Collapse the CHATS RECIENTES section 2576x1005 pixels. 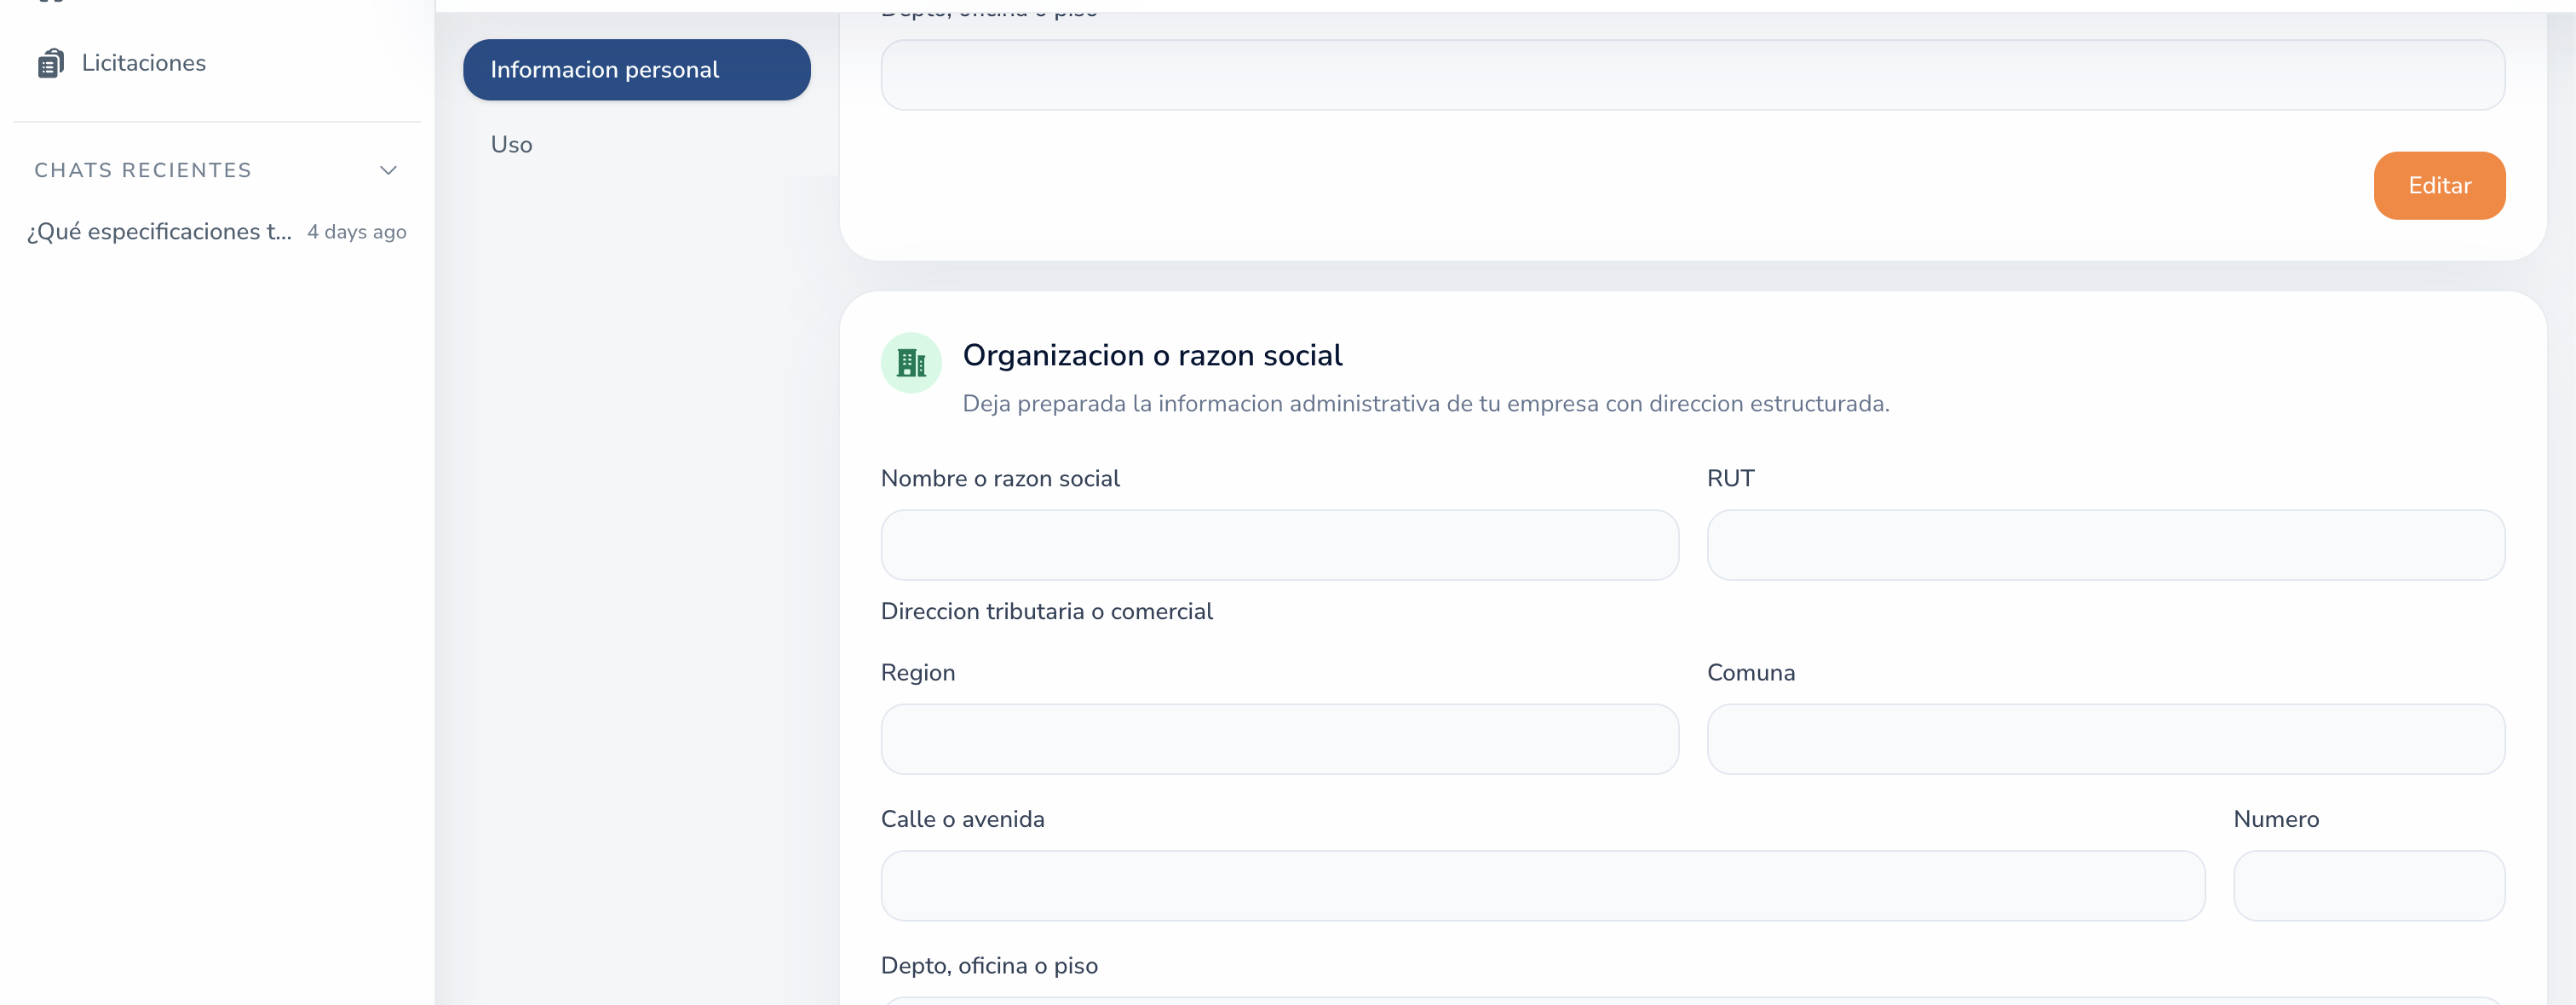(x=388, y=170)
